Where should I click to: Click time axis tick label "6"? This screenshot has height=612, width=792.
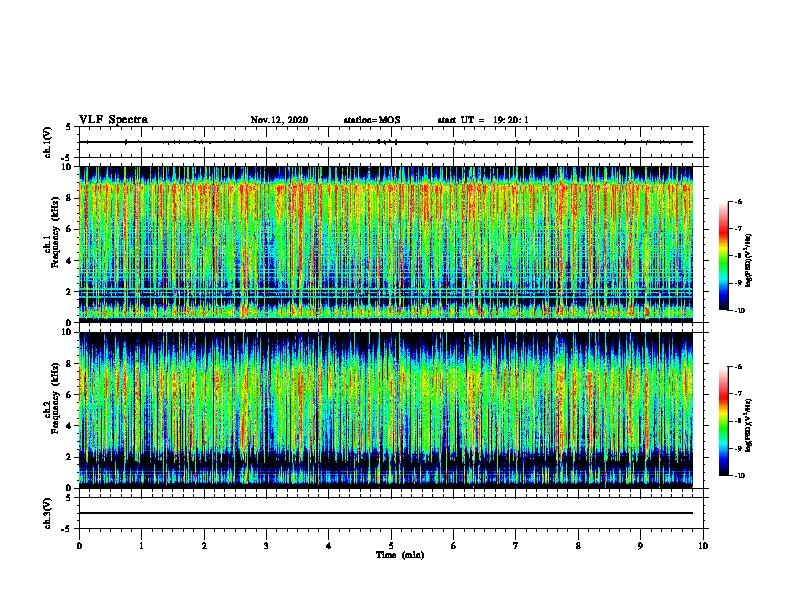coord(454,546)
